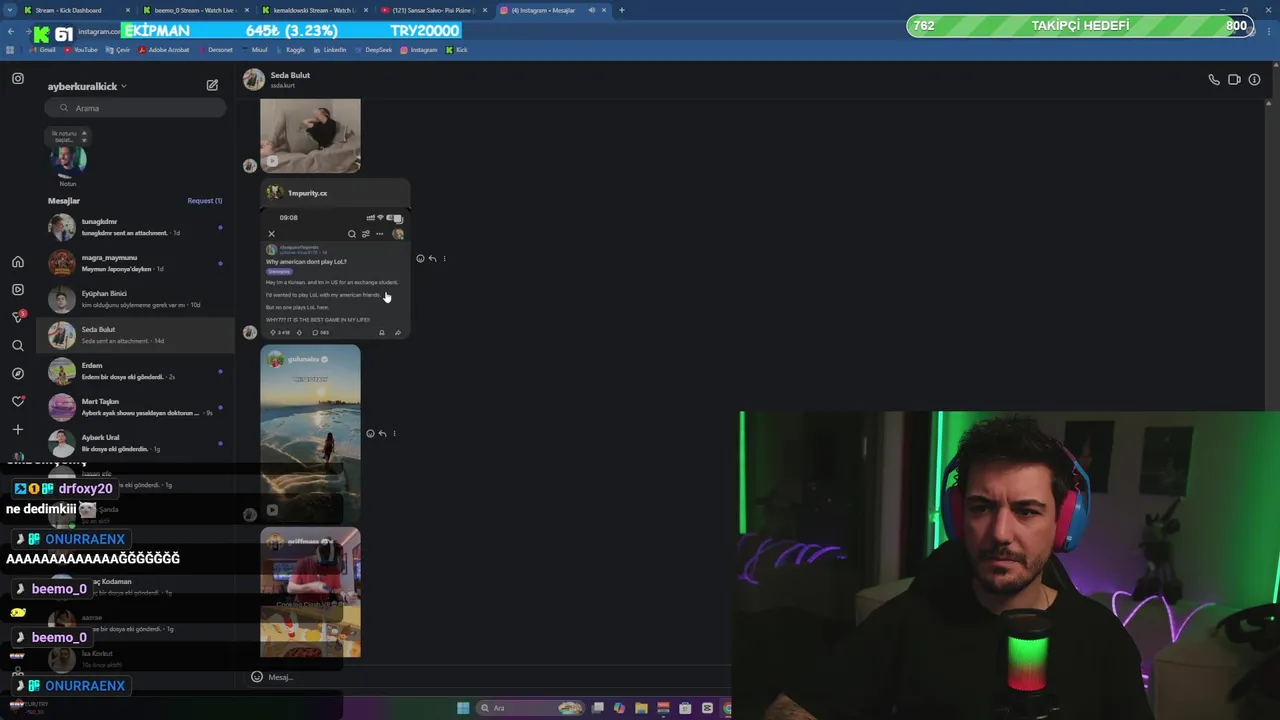Open Kaggle bookmark
The height and width of the screenshot is (720, 1280).
[x=291, y=50]
